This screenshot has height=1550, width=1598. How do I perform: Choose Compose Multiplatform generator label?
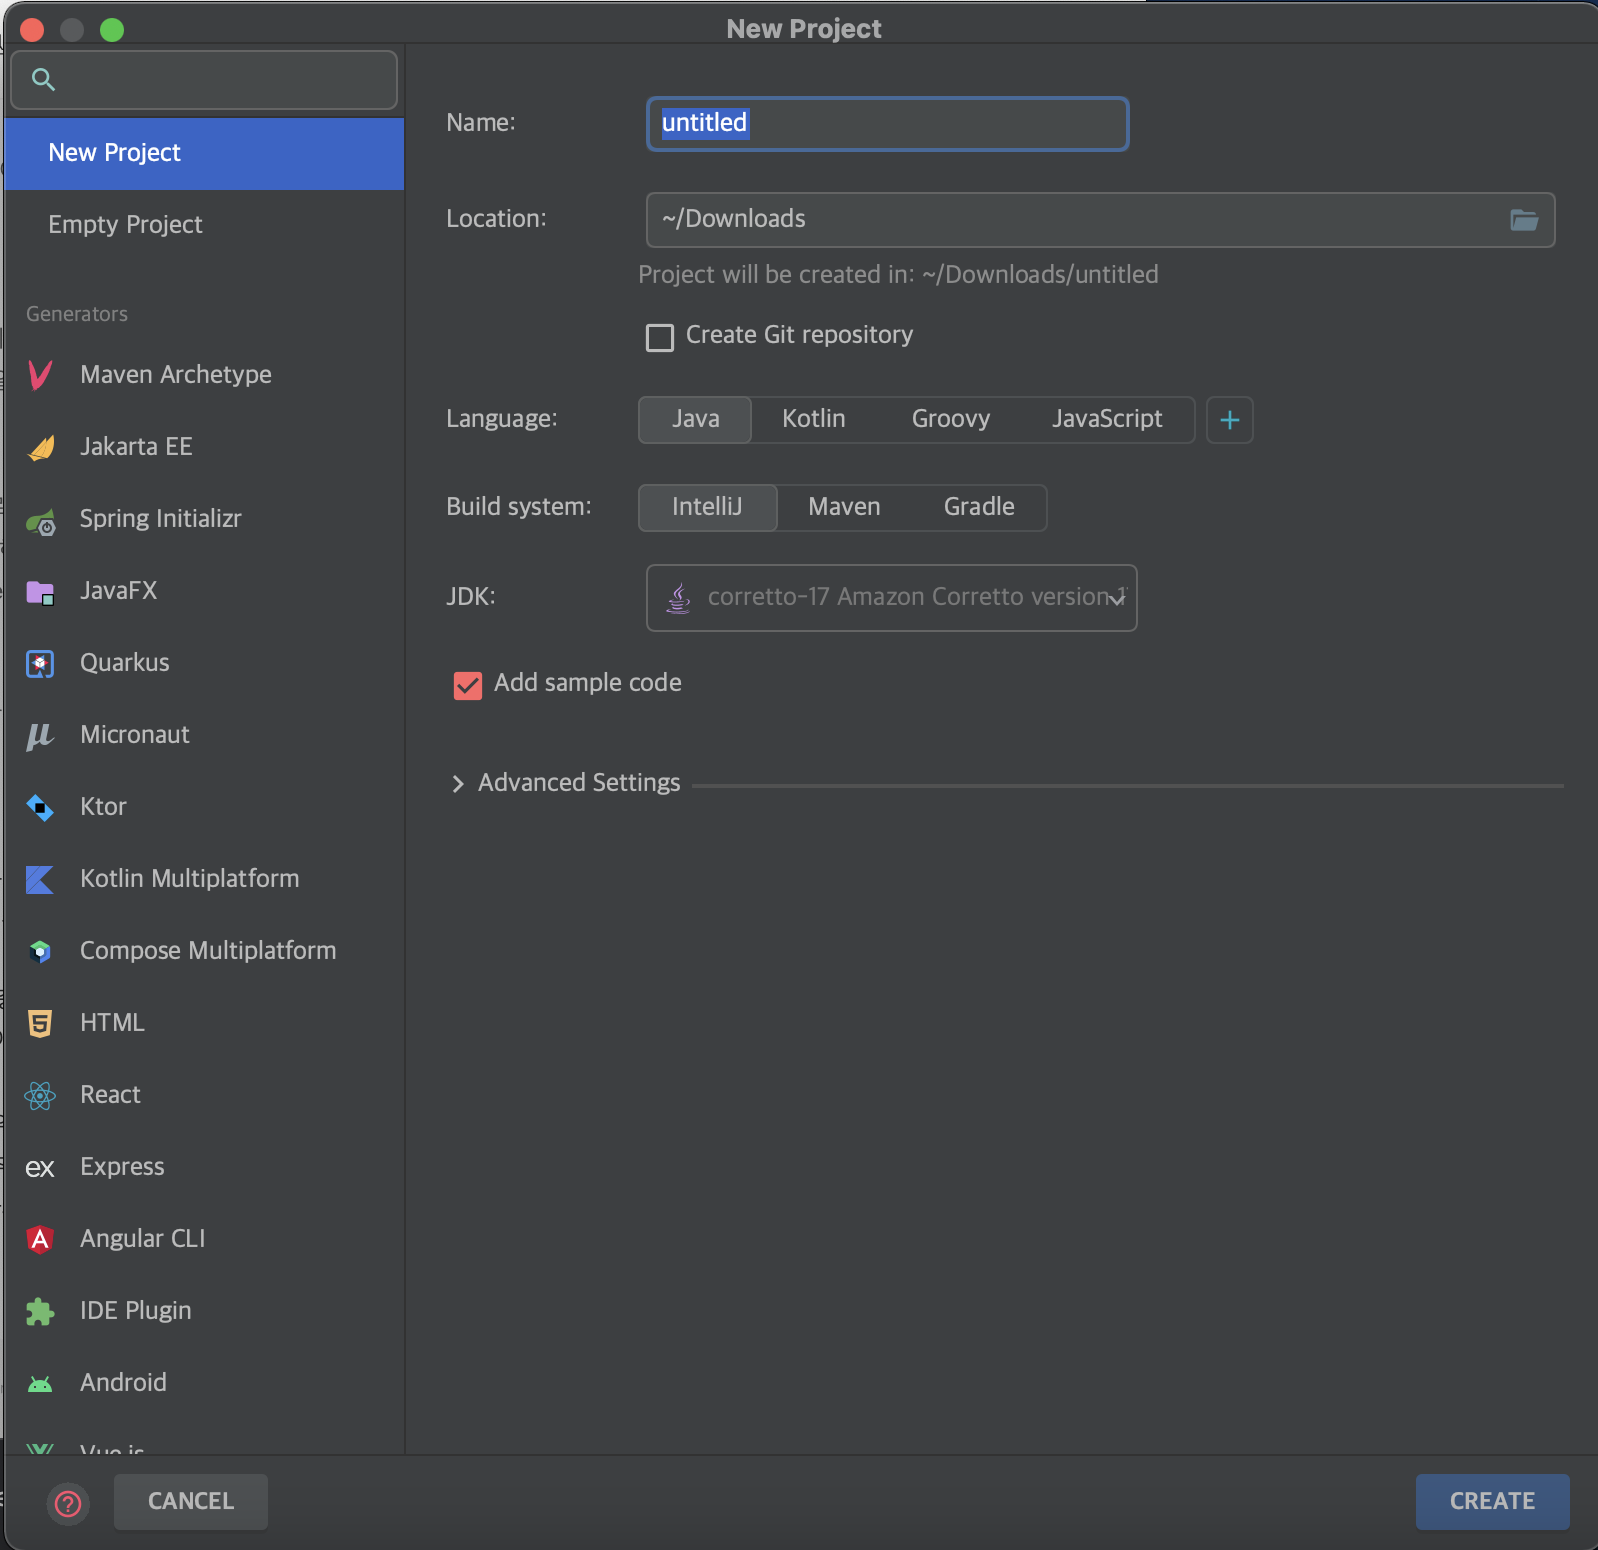[208, 951]
